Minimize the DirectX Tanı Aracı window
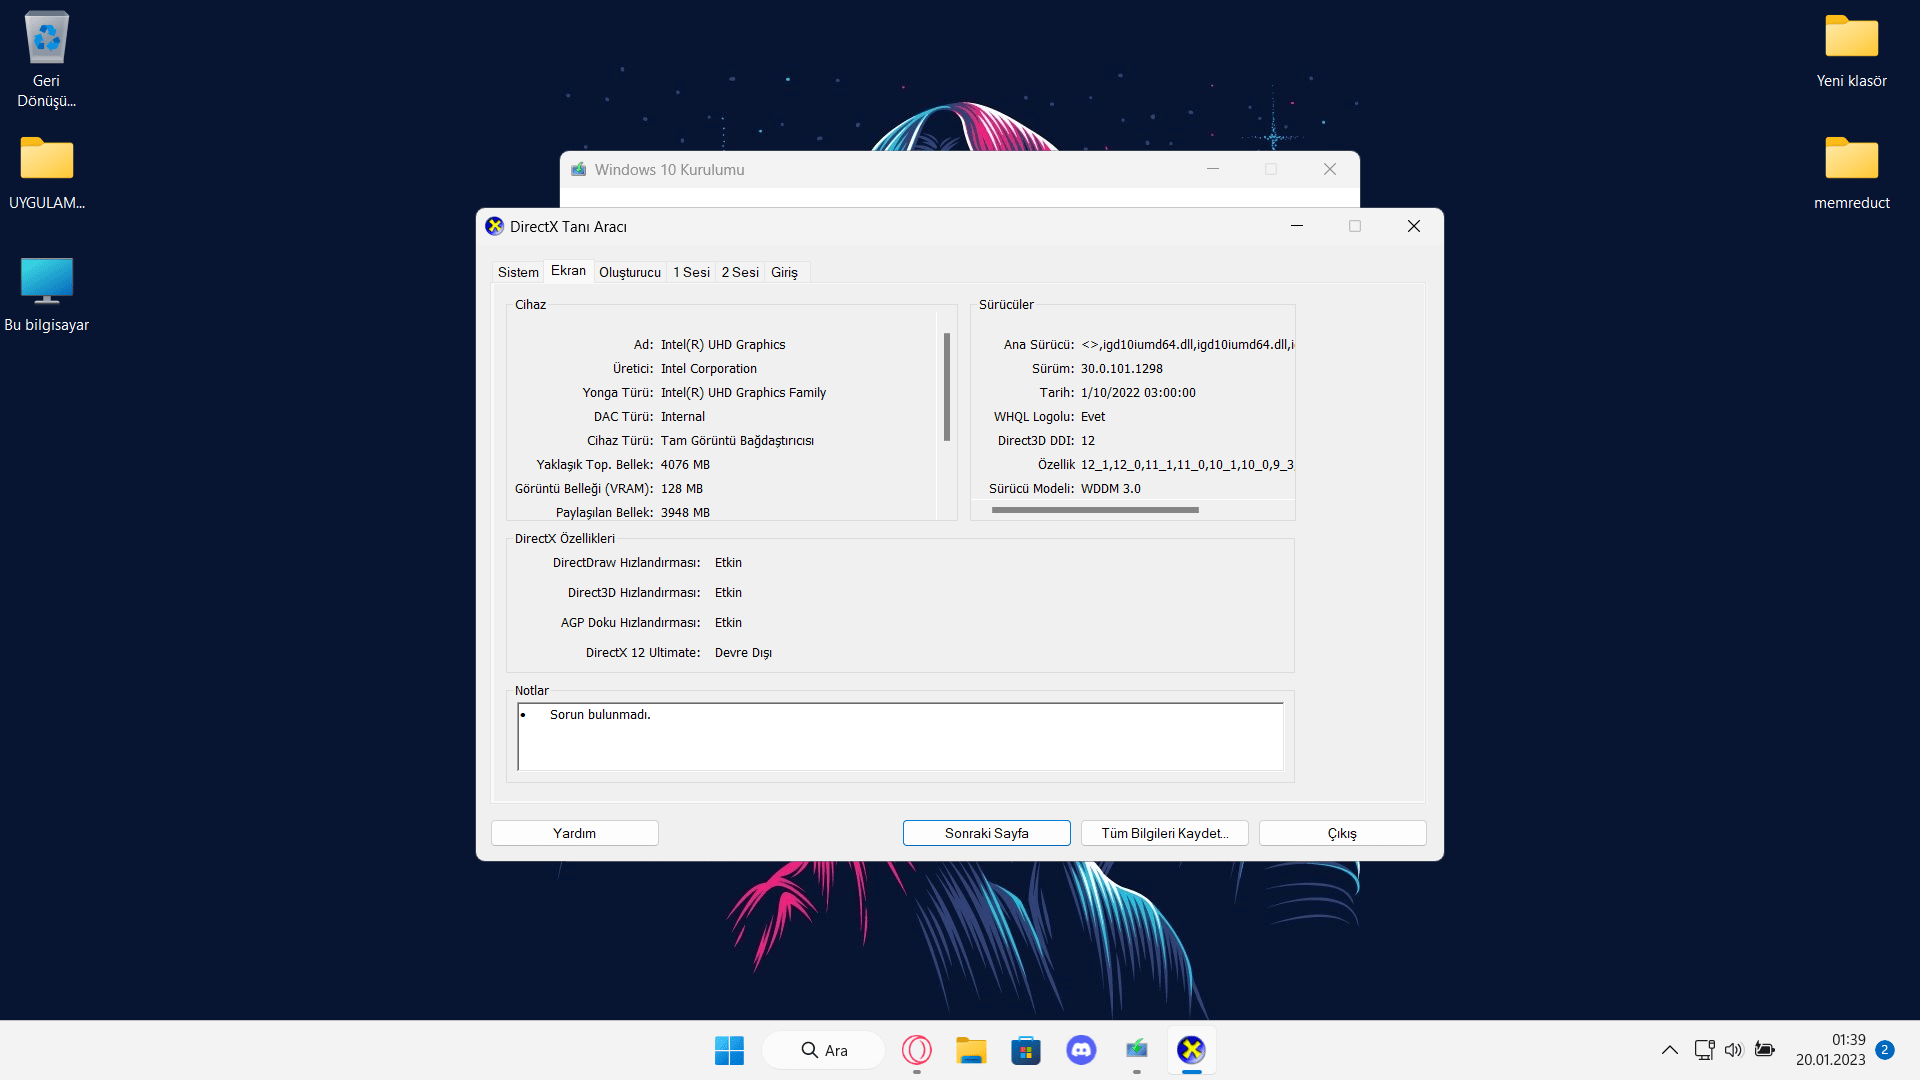1920x1080 pixels. 1297,226
